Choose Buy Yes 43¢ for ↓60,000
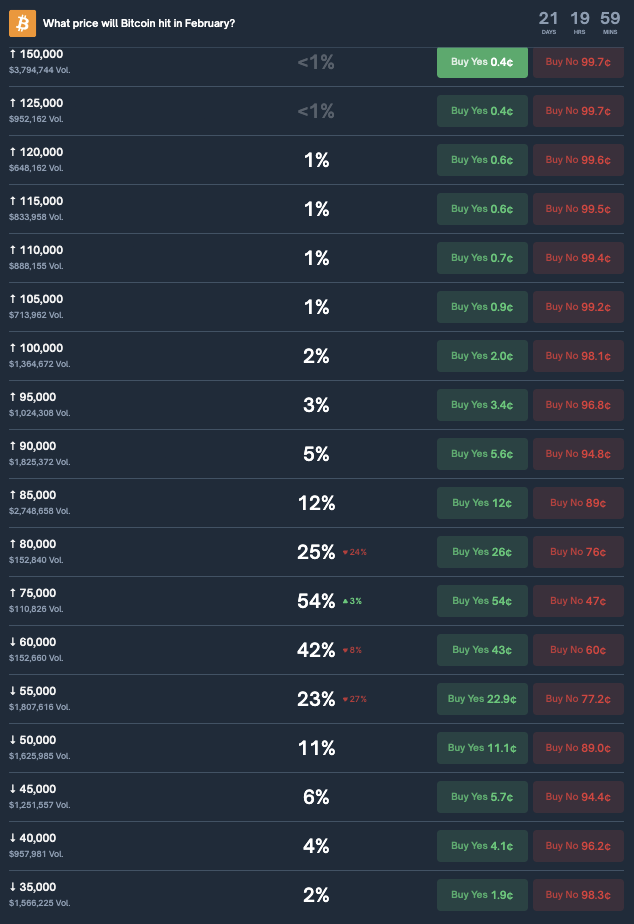Image resolution: width=634 pixels, height=924 pixels. pyautogui.click(x=481, y=650)
